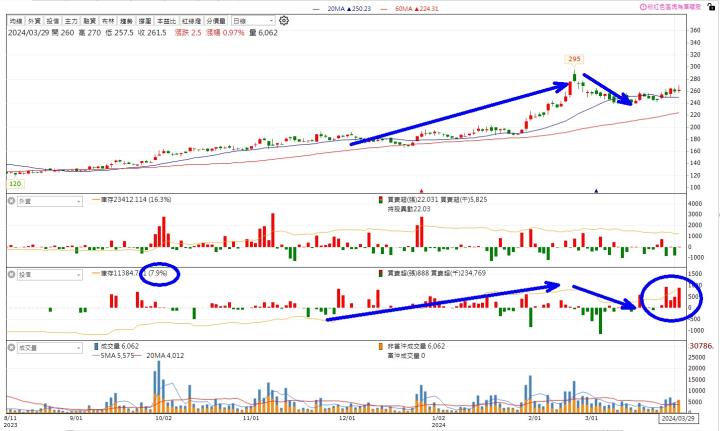Toggle the 趨勢 indicator button

pyautogui.click(x=126, y=21)
